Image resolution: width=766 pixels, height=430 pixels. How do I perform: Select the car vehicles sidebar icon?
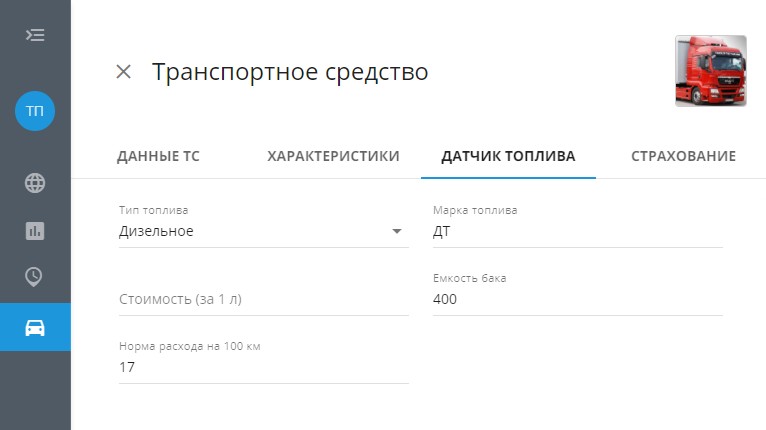pos(35,327)
